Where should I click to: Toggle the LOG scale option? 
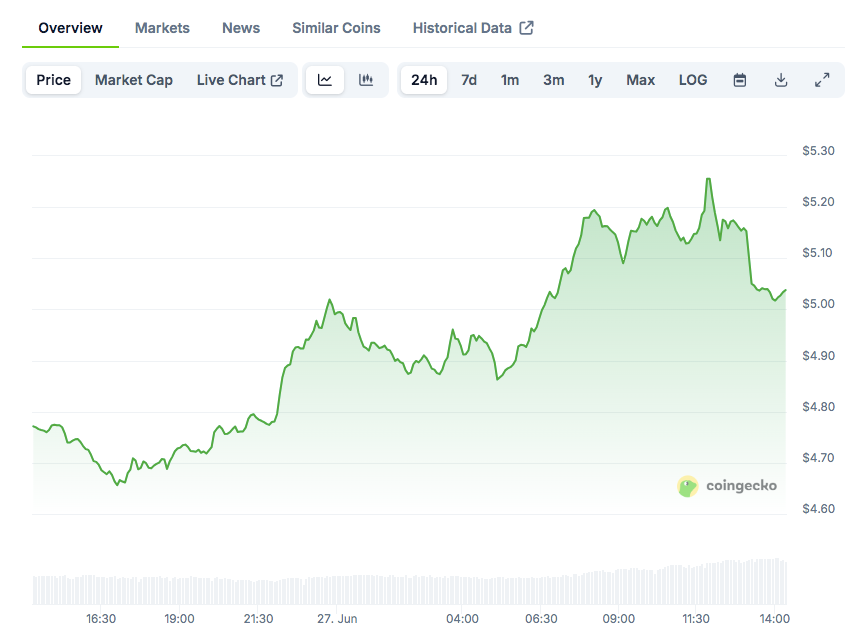tap(693, 80)
